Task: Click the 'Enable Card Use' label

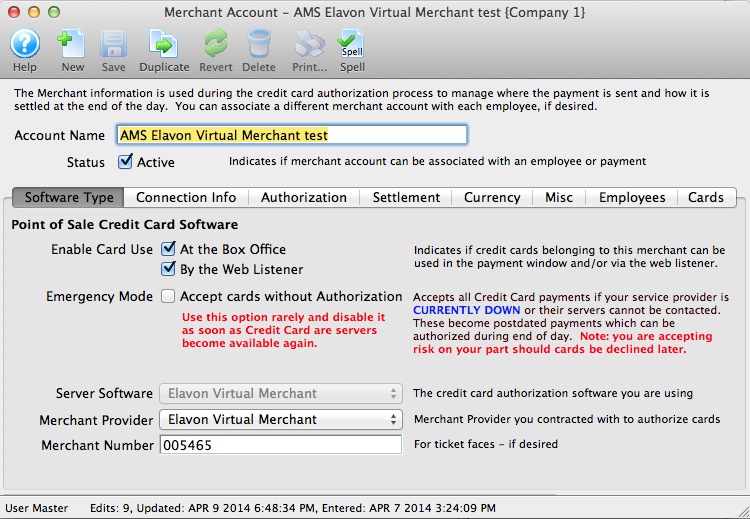Action: [x=102, y=249]
